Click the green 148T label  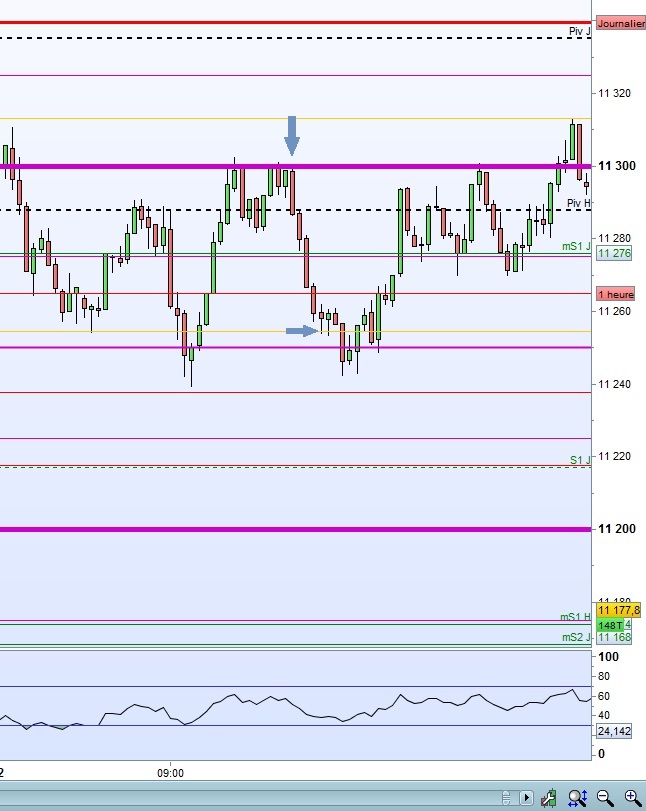click(610, 625)
